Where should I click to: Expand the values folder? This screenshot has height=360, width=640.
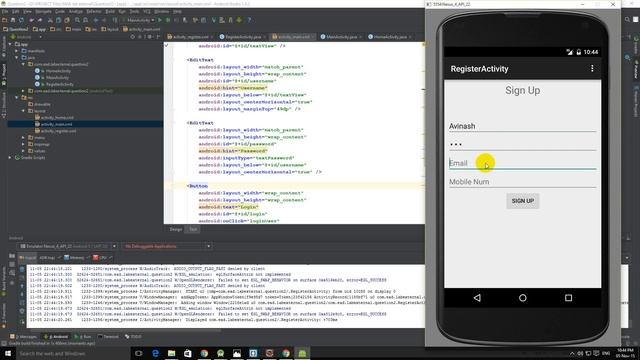tap(23, 151)
